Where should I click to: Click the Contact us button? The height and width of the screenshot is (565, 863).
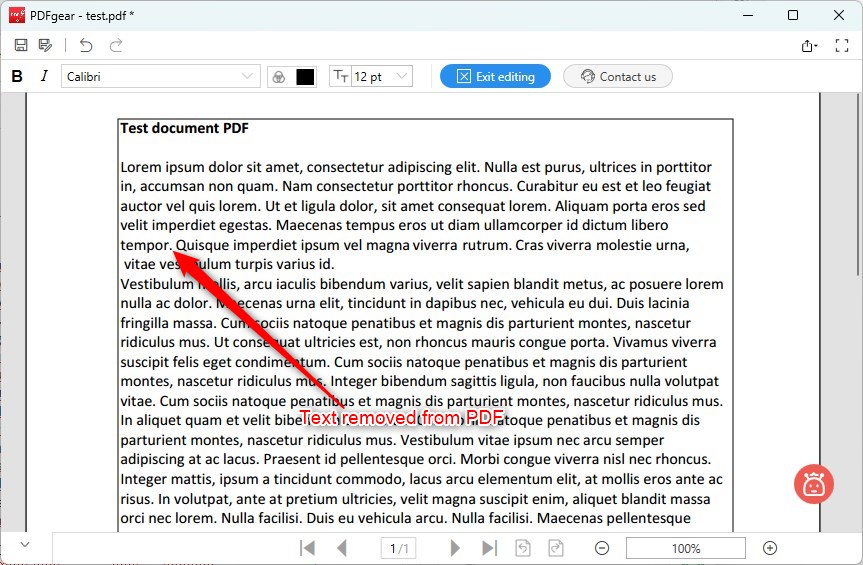pos(618,76)
